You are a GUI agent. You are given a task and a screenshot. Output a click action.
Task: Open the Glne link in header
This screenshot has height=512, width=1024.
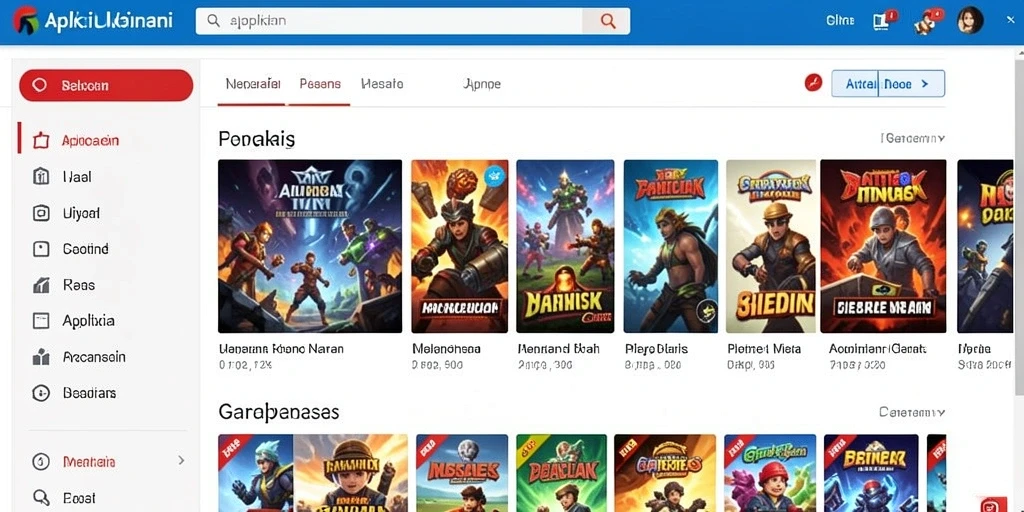pyautogui.click(x=840, y=20)
